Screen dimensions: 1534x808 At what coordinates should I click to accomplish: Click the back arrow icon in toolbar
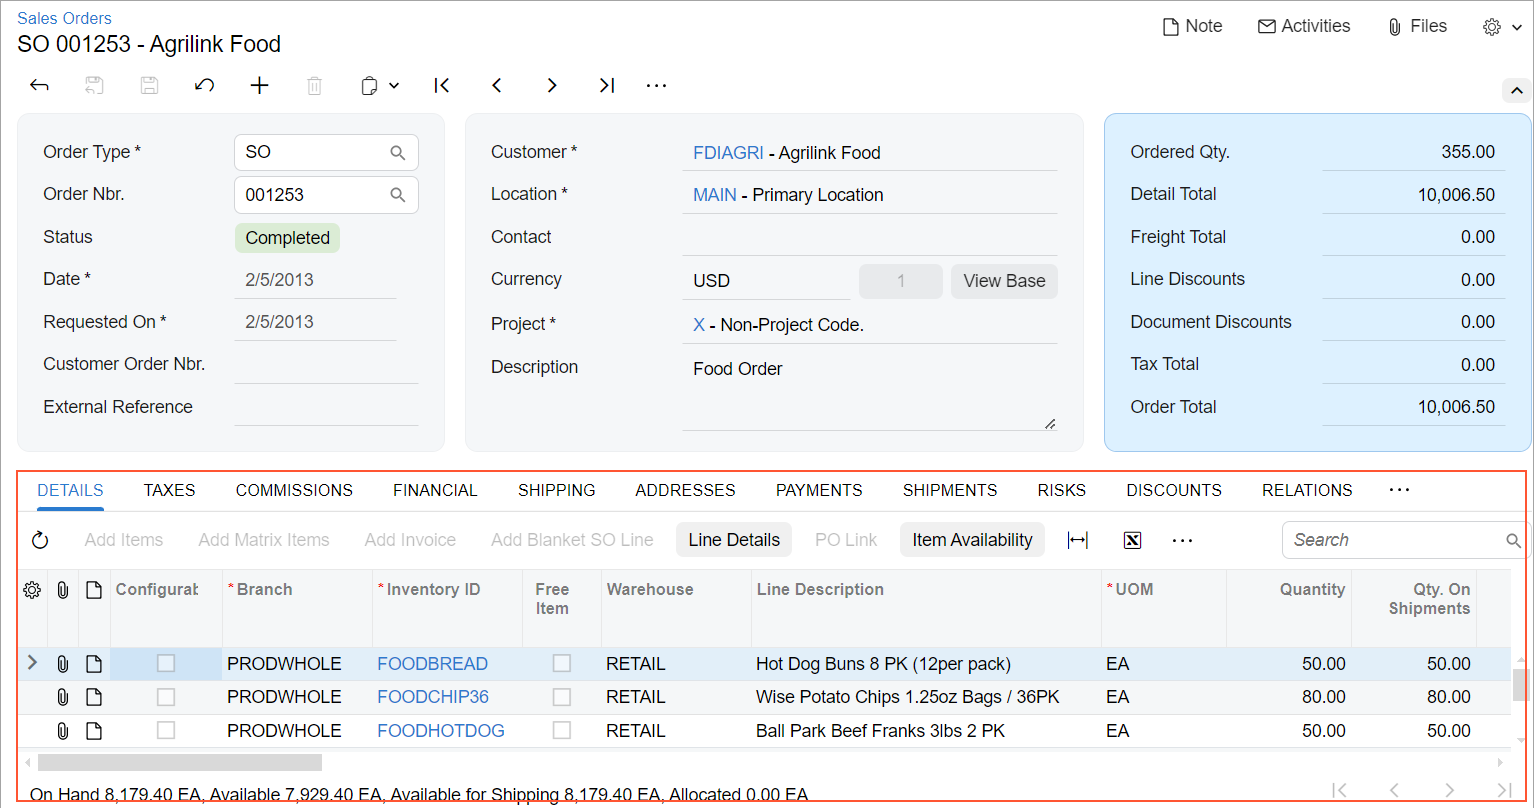(x=40, y=86)
